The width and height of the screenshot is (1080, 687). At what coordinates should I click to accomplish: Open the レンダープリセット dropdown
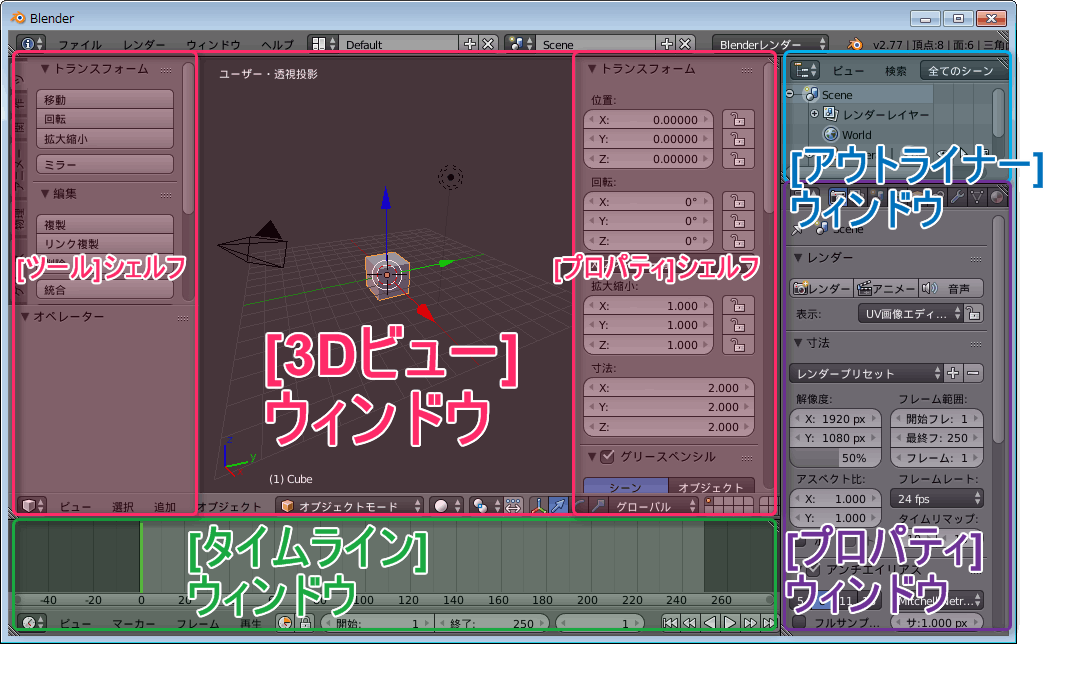pyautogui.click(x=866, y=373)
